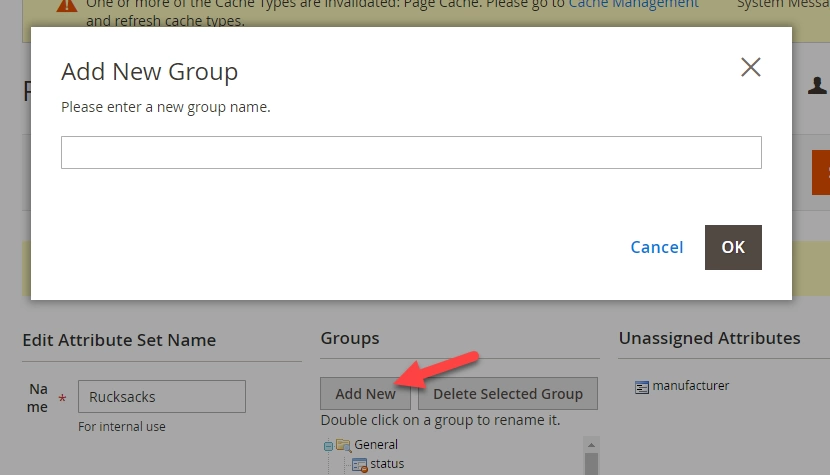Select the General folder icon
Image resolution: width=830 pixels, height=475 pixels.
click(343, 445)
